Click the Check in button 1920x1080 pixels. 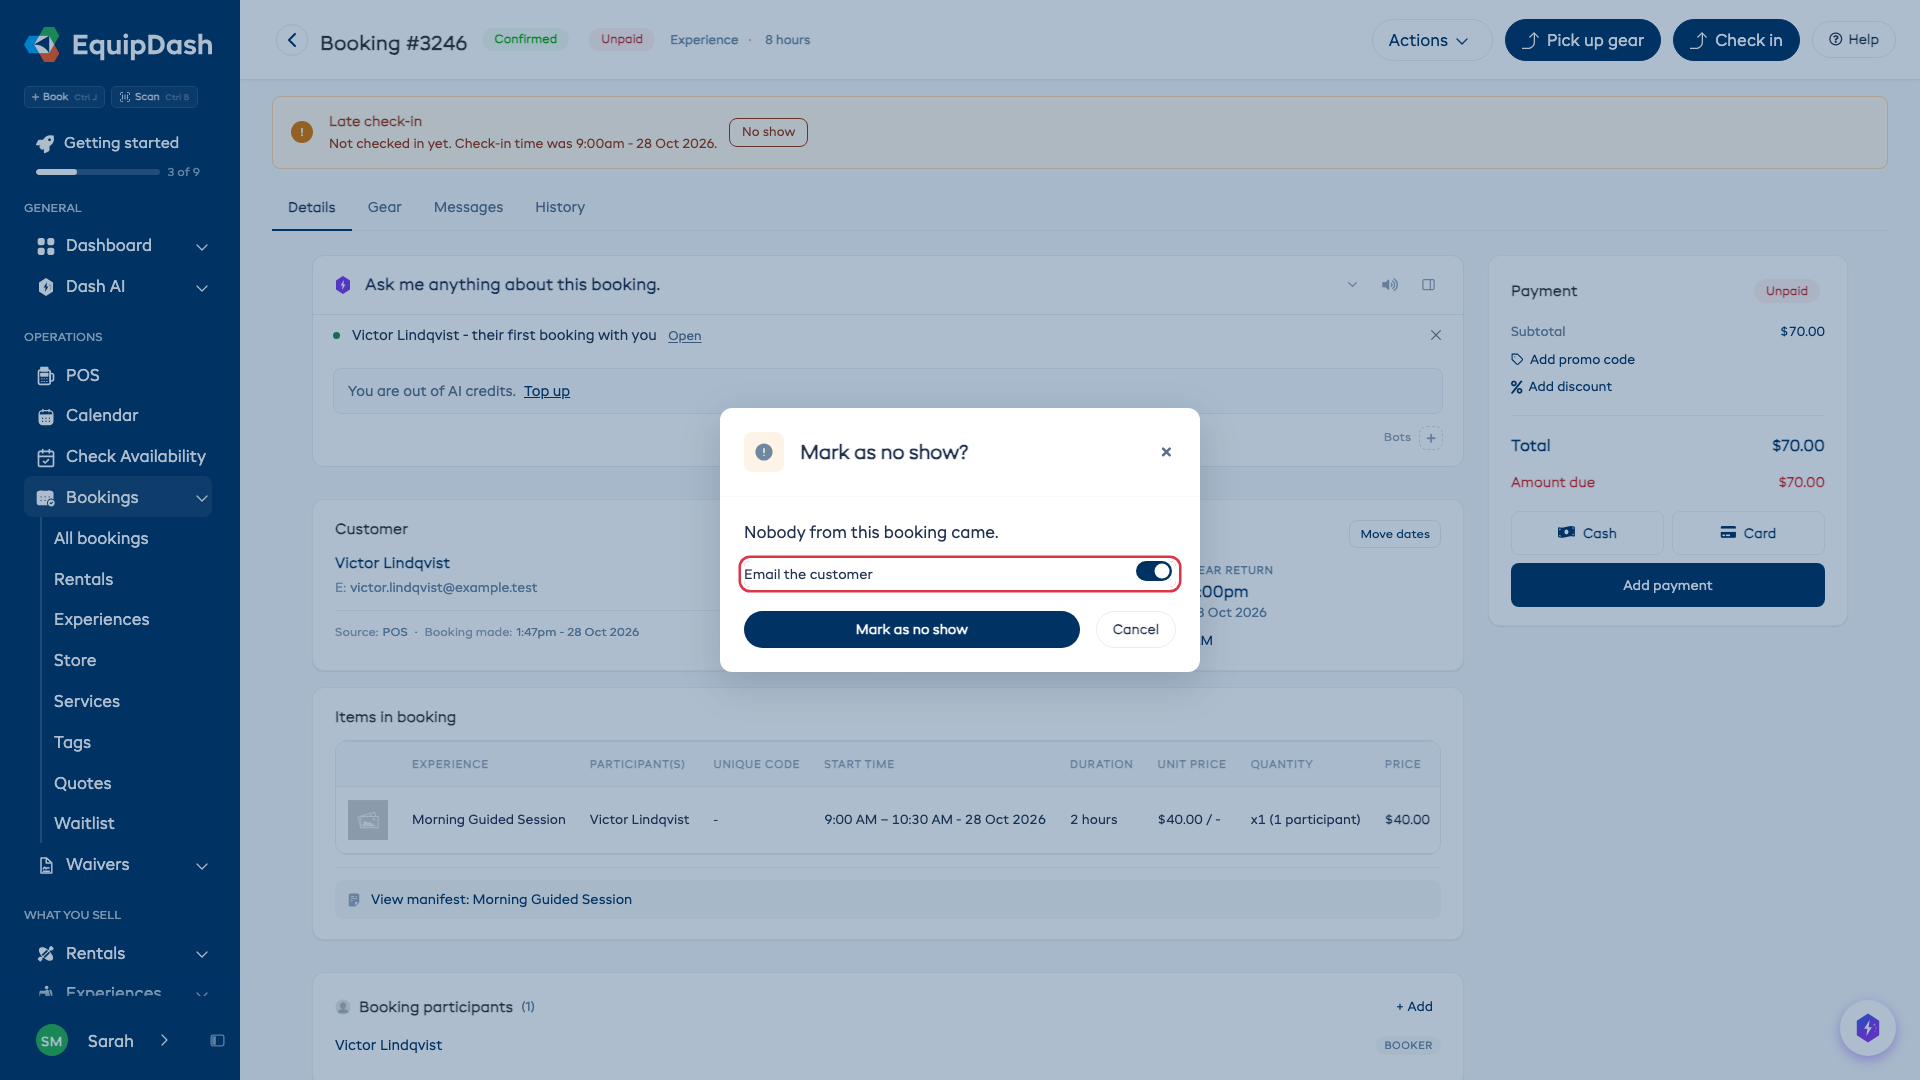click(1735, 40)
